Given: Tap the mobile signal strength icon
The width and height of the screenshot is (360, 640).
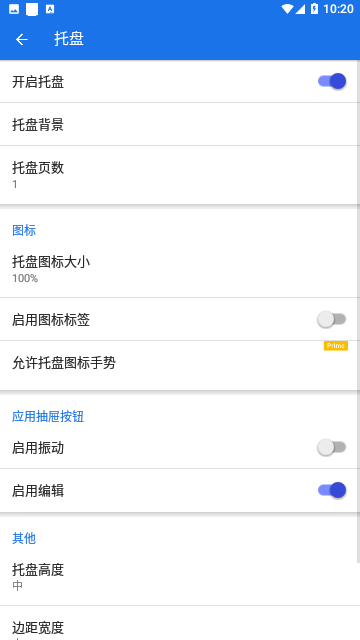Looking at the screenshot, I should pos(300,9).
